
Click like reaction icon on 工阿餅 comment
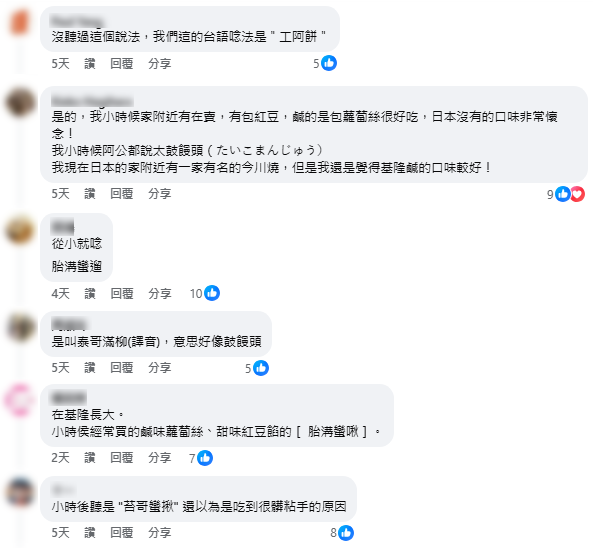329,63
